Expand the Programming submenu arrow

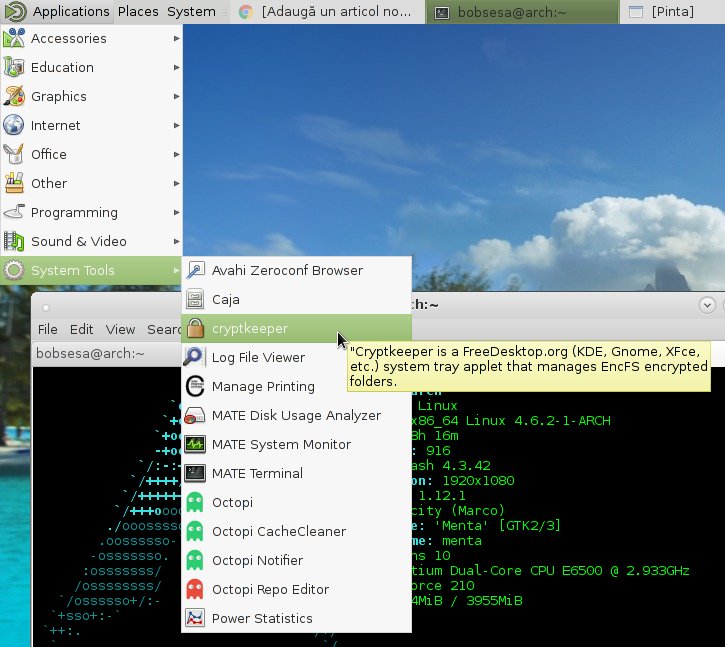point(176,212)
